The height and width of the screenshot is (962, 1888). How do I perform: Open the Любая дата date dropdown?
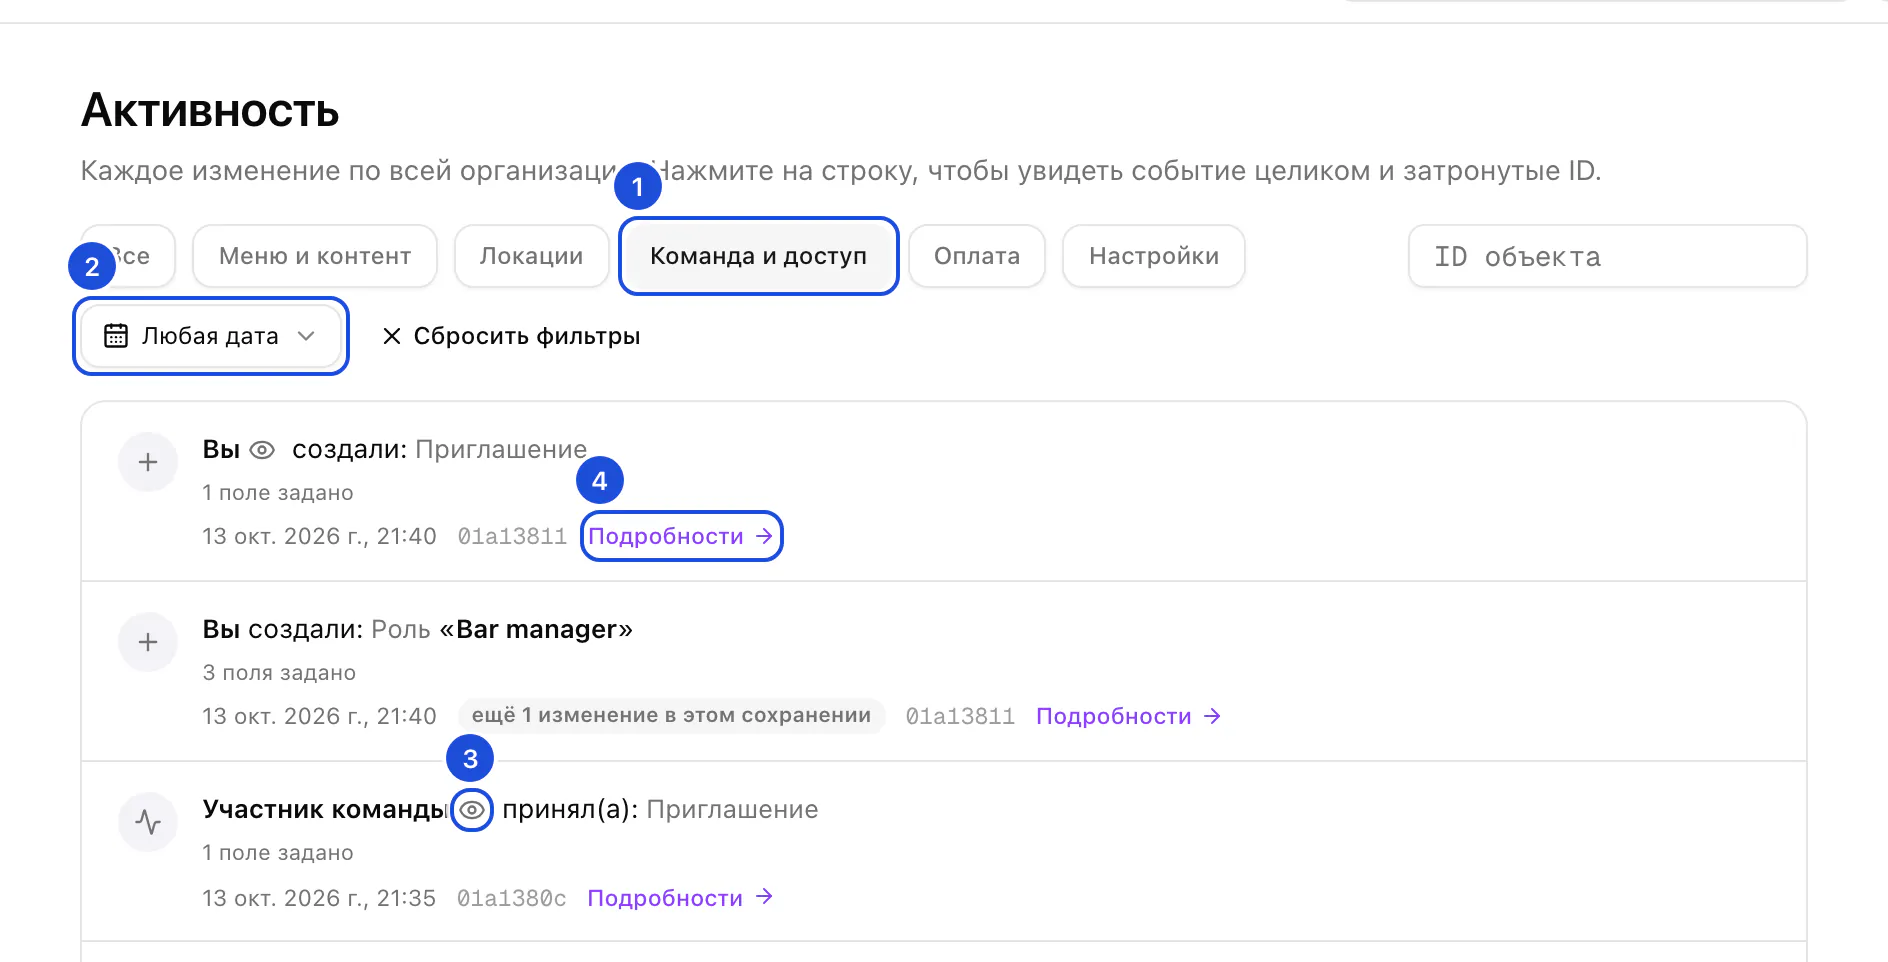coord(211,336)
